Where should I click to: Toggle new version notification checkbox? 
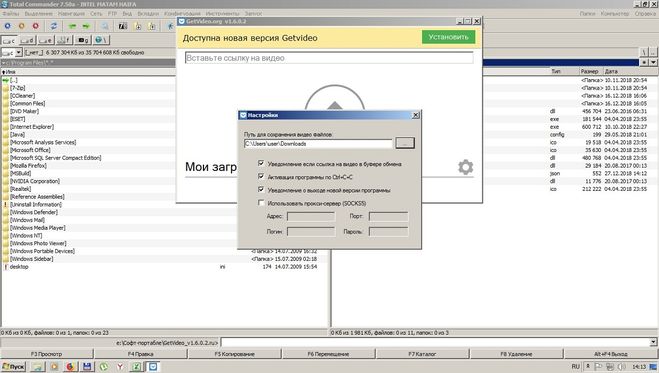pyautogui.click(x=261, y=189)
